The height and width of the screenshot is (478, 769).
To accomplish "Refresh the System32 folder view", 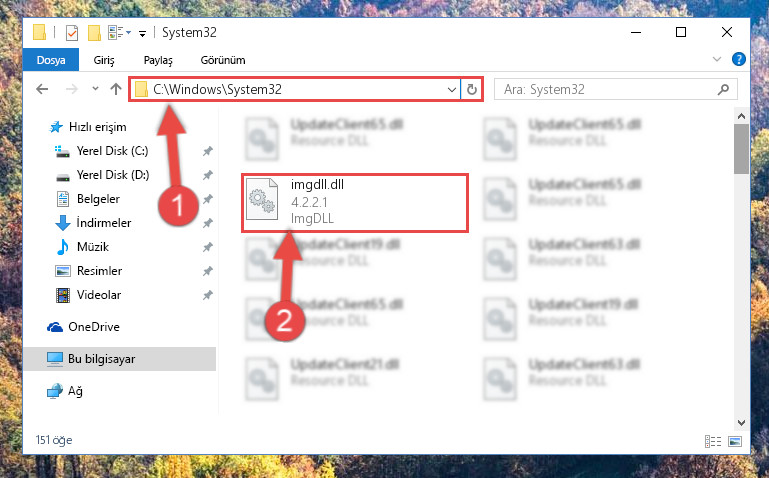I will [x=471, y=89].
